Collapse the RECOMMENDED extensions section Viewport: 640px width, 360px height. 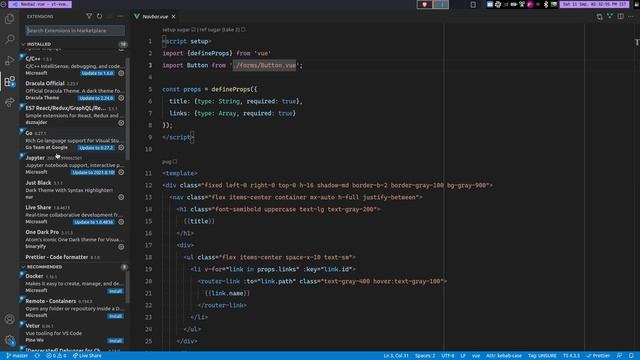click(74, 267)
